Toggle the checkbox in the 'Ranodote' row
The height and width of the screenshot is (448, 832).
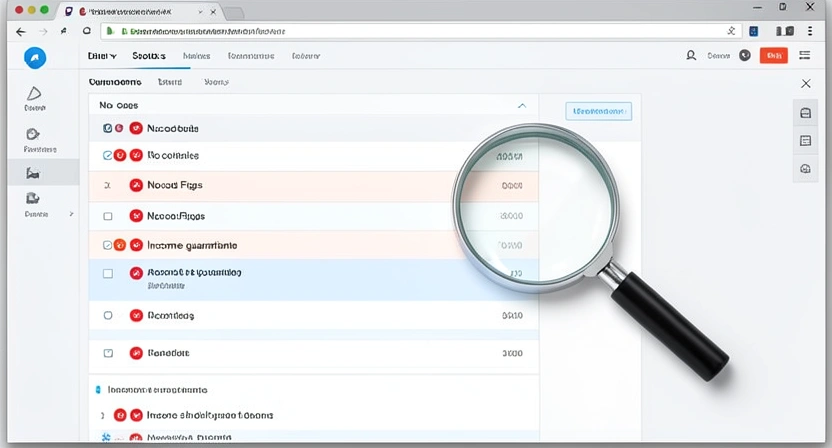[x=108, y=353]
